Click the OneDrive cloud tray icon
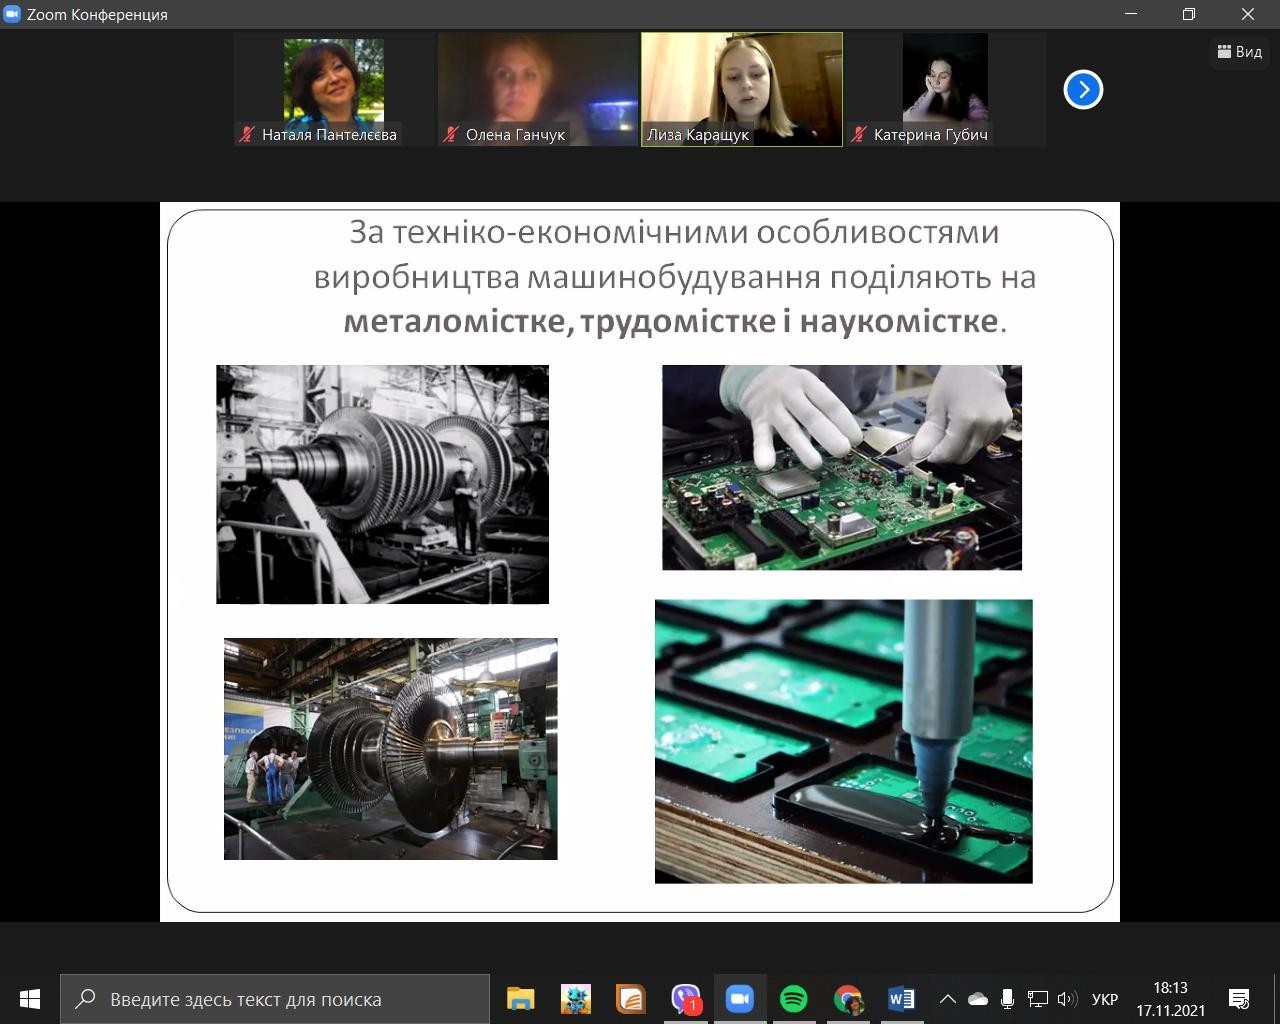Screen dimensions: 1280x1024 [x=978, y=999]
